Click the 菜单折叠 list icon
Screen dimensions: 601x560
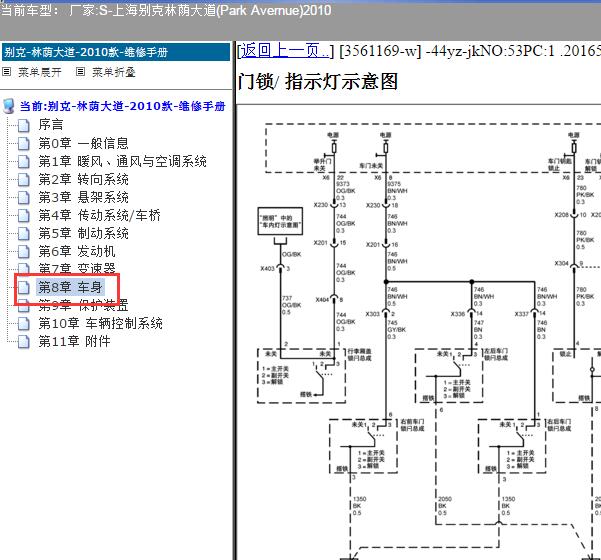(x=80, y=71)
